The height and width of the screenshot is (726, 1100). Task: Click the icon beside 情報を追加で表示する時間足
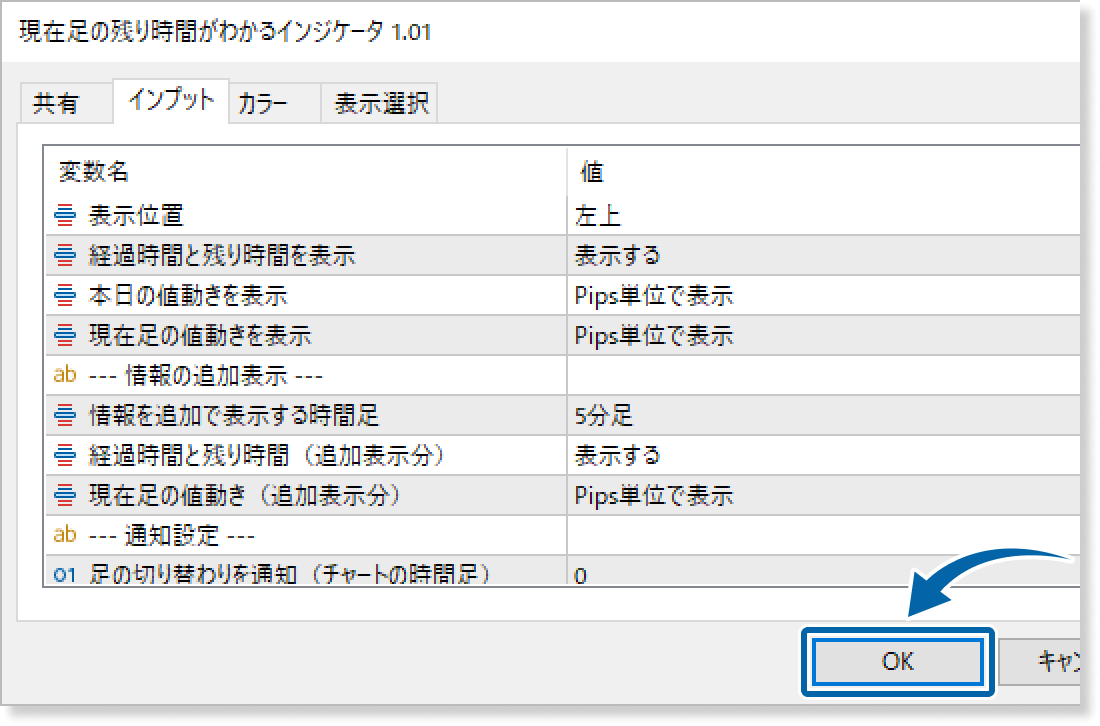pyautogui.click(x=65, y=415)
